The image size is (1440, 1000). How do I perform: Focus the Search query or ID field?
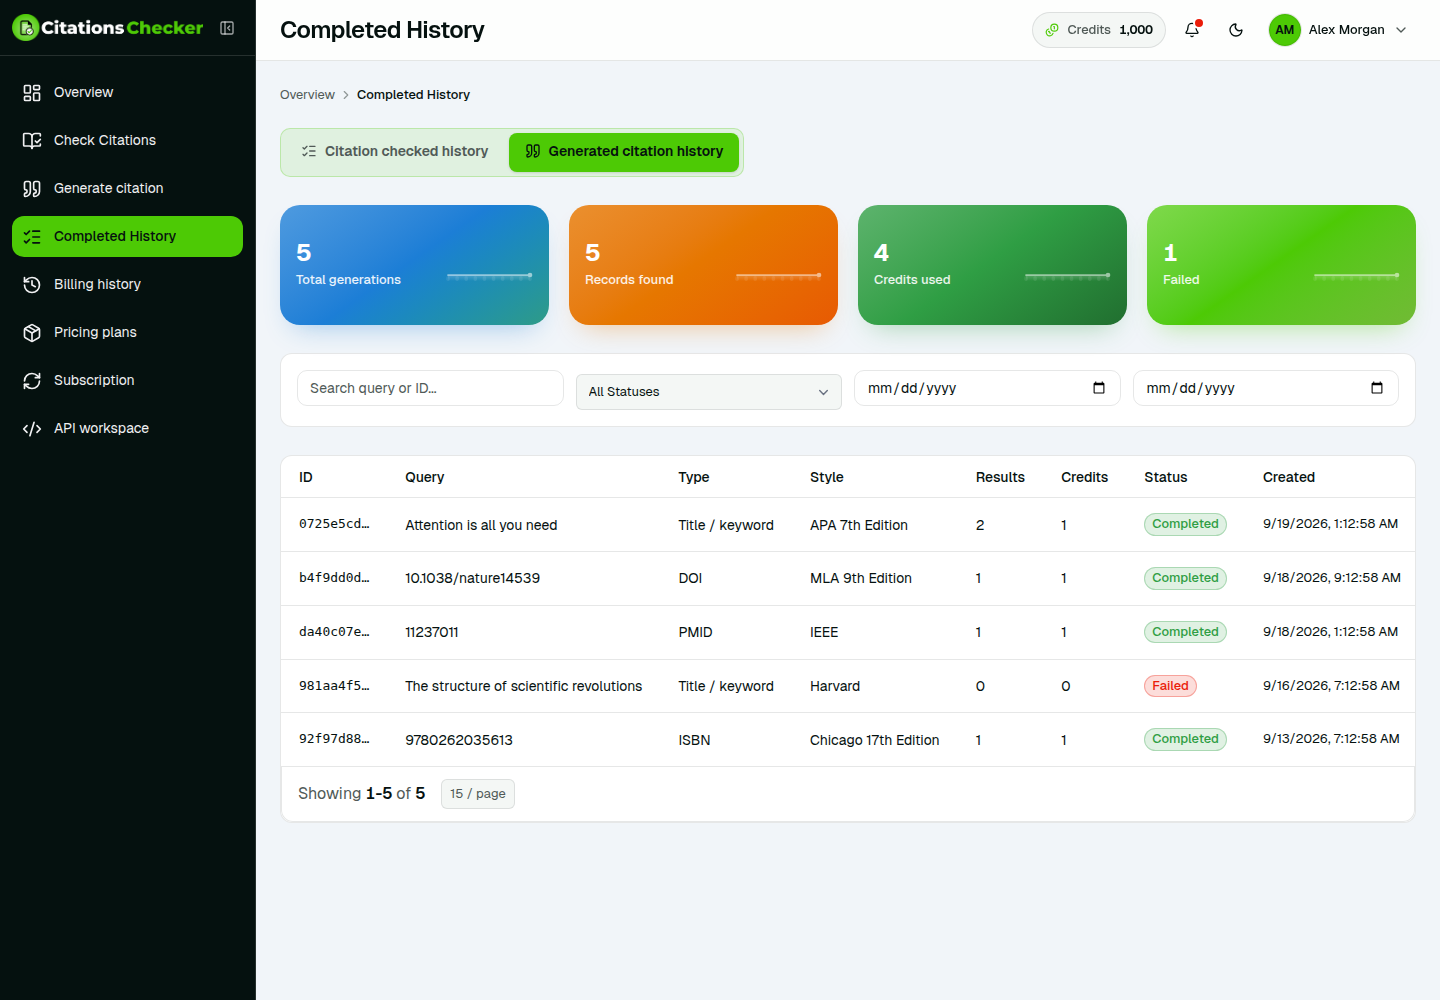pos(430,388)
